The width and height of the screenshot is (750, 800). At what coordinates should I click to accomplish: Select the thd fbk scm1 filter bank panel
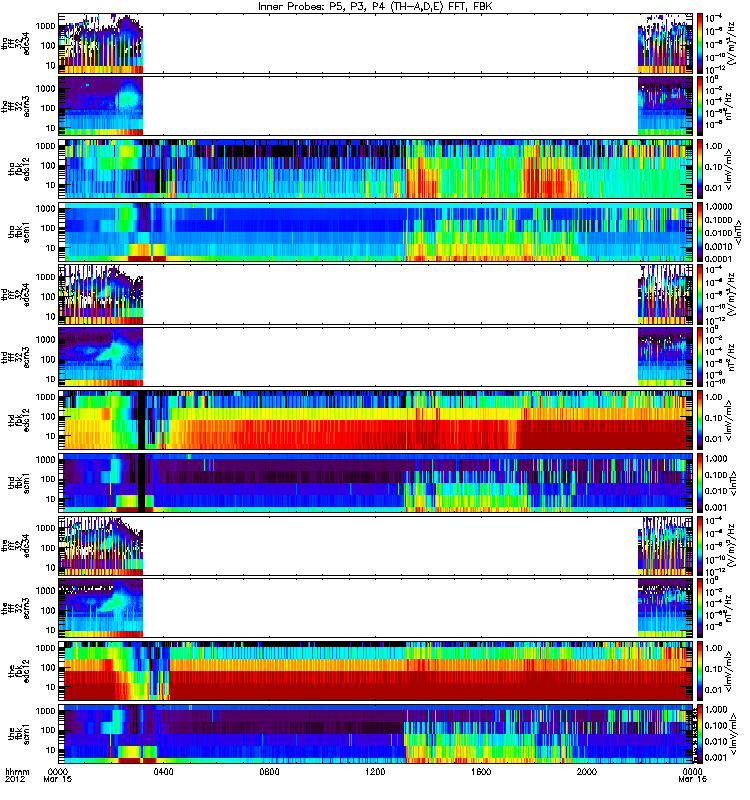point(376,483)
